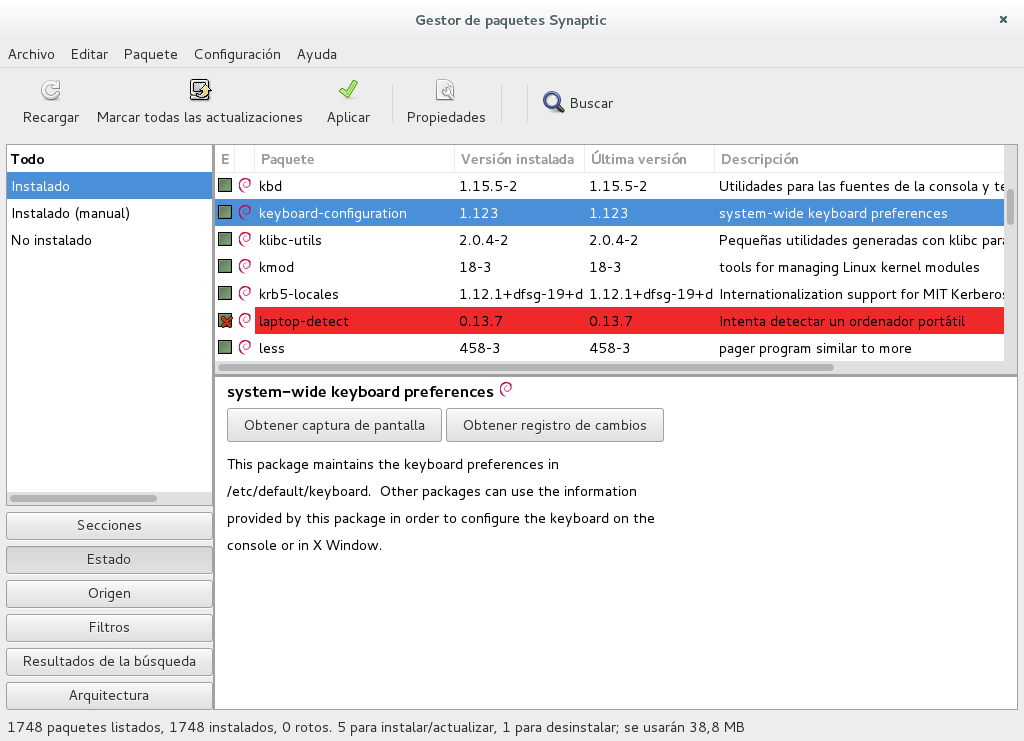Open the Ayuda menu
Viewport: 1024px width, 741px height.
(x=317, y=54)
